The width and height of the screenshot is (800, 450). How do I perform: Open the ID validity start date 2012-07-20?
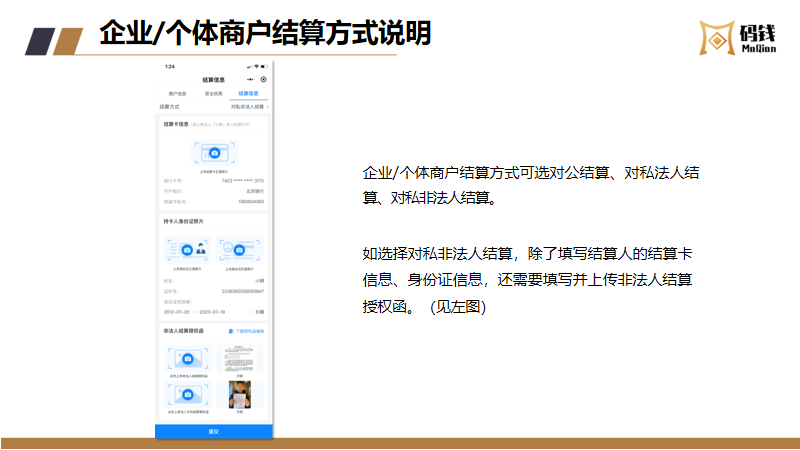177,310
